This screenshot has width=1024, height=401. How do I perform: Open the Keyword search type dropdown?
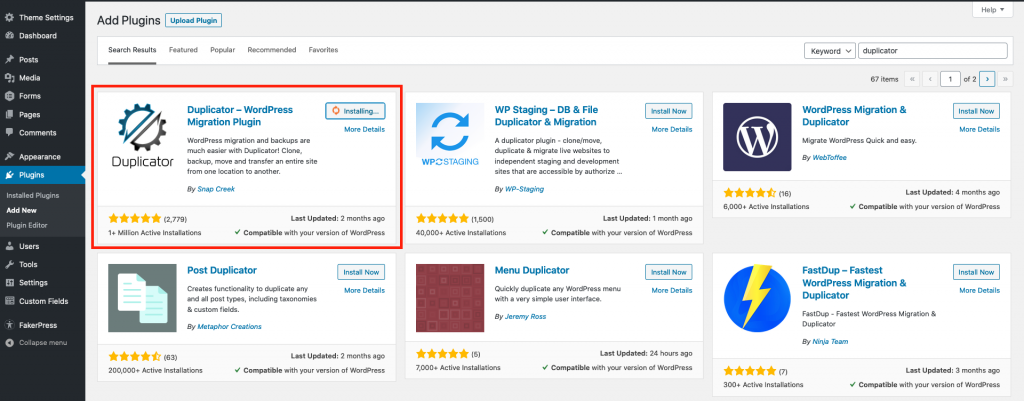point(829,51)
